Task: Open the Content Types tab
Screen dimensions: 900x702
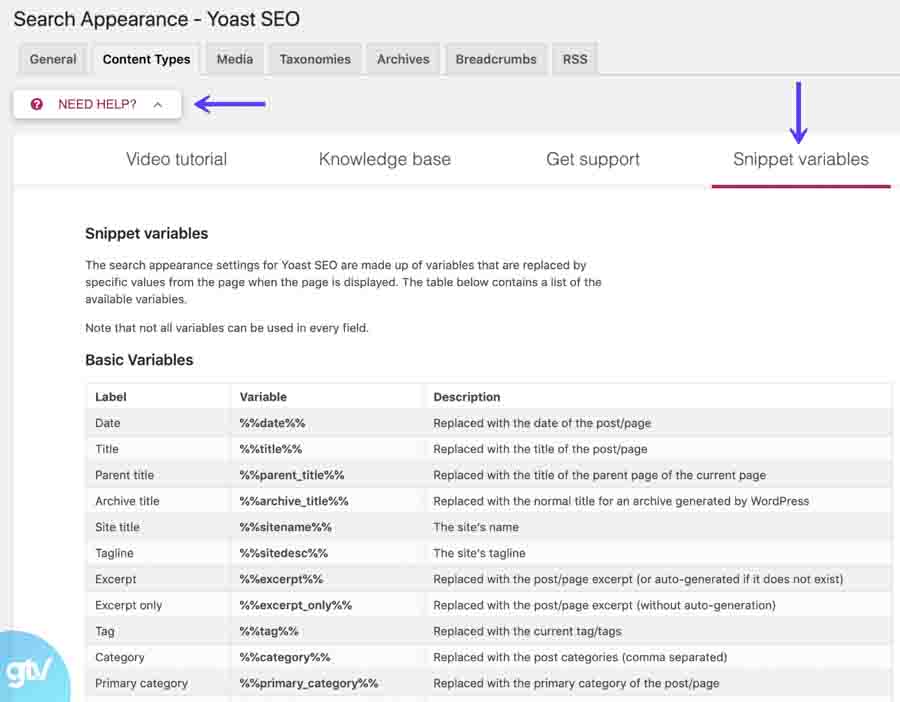Action: tap(146, 59)
